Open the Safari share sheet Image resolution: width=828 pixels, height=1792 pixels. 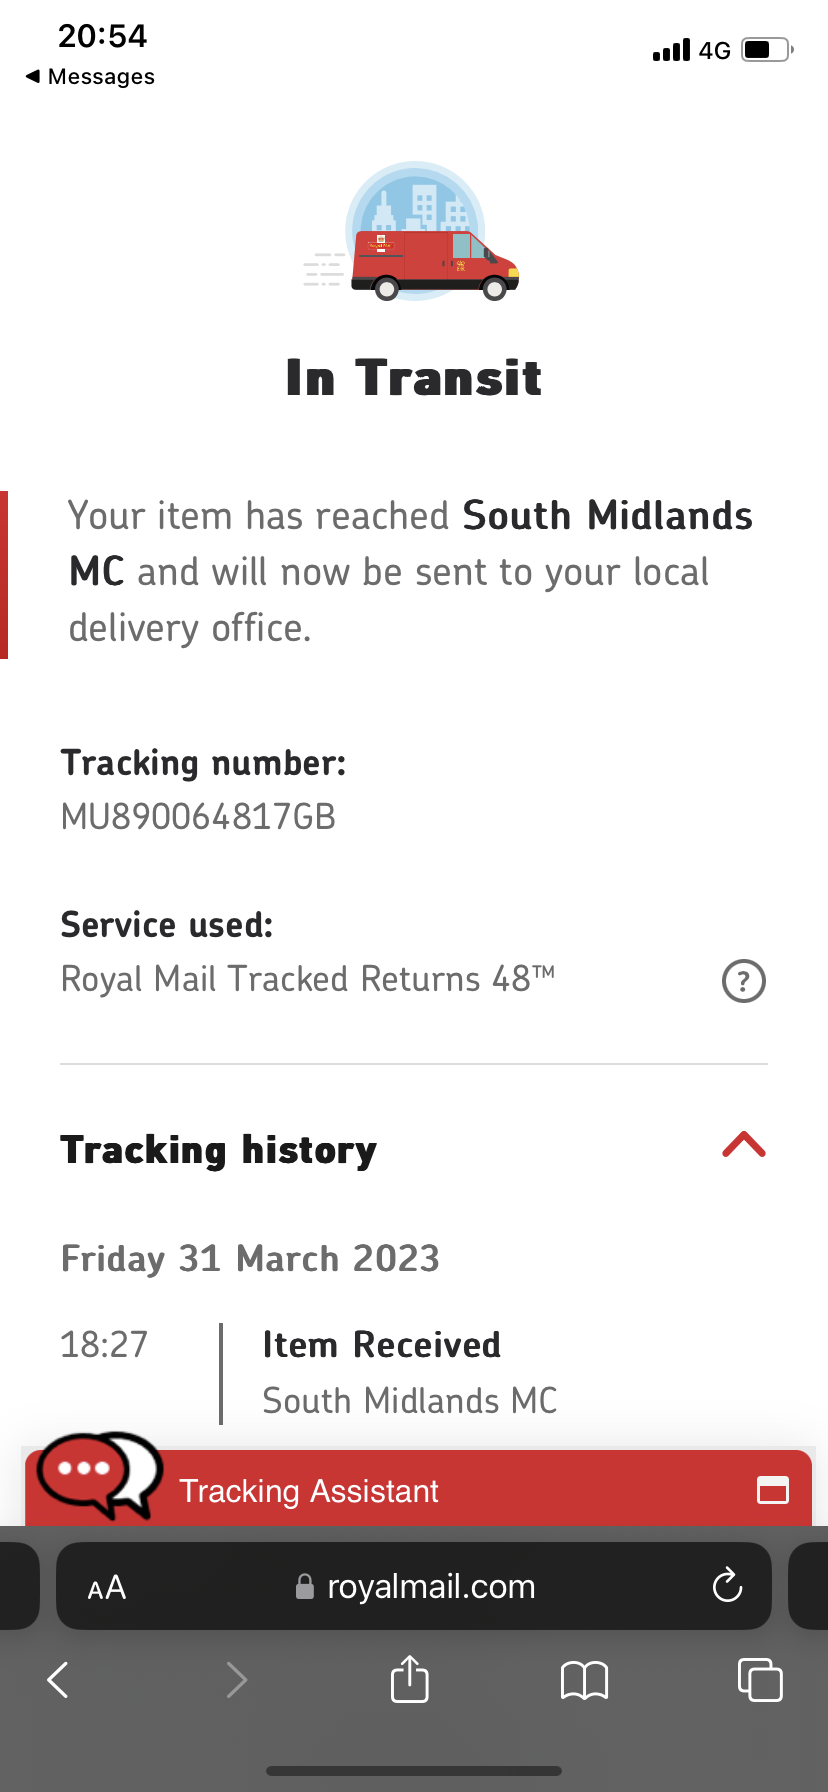[x=410, y=1679]
